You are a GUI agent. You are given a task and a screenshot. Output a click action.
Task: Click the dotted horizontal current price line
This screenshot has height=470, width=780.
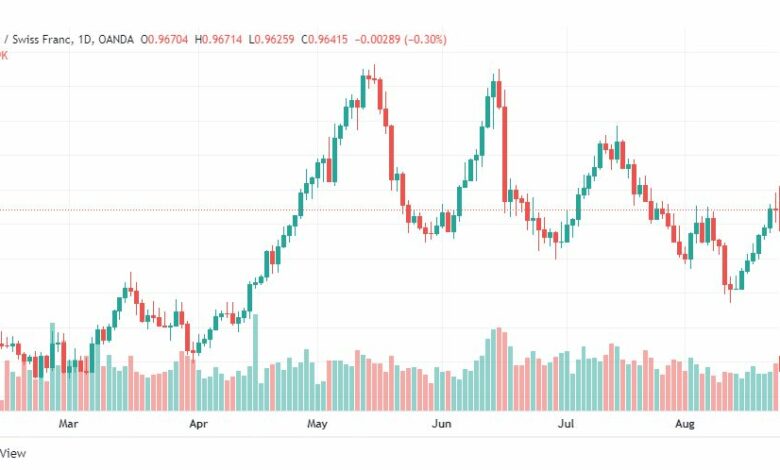pos(390,210)
